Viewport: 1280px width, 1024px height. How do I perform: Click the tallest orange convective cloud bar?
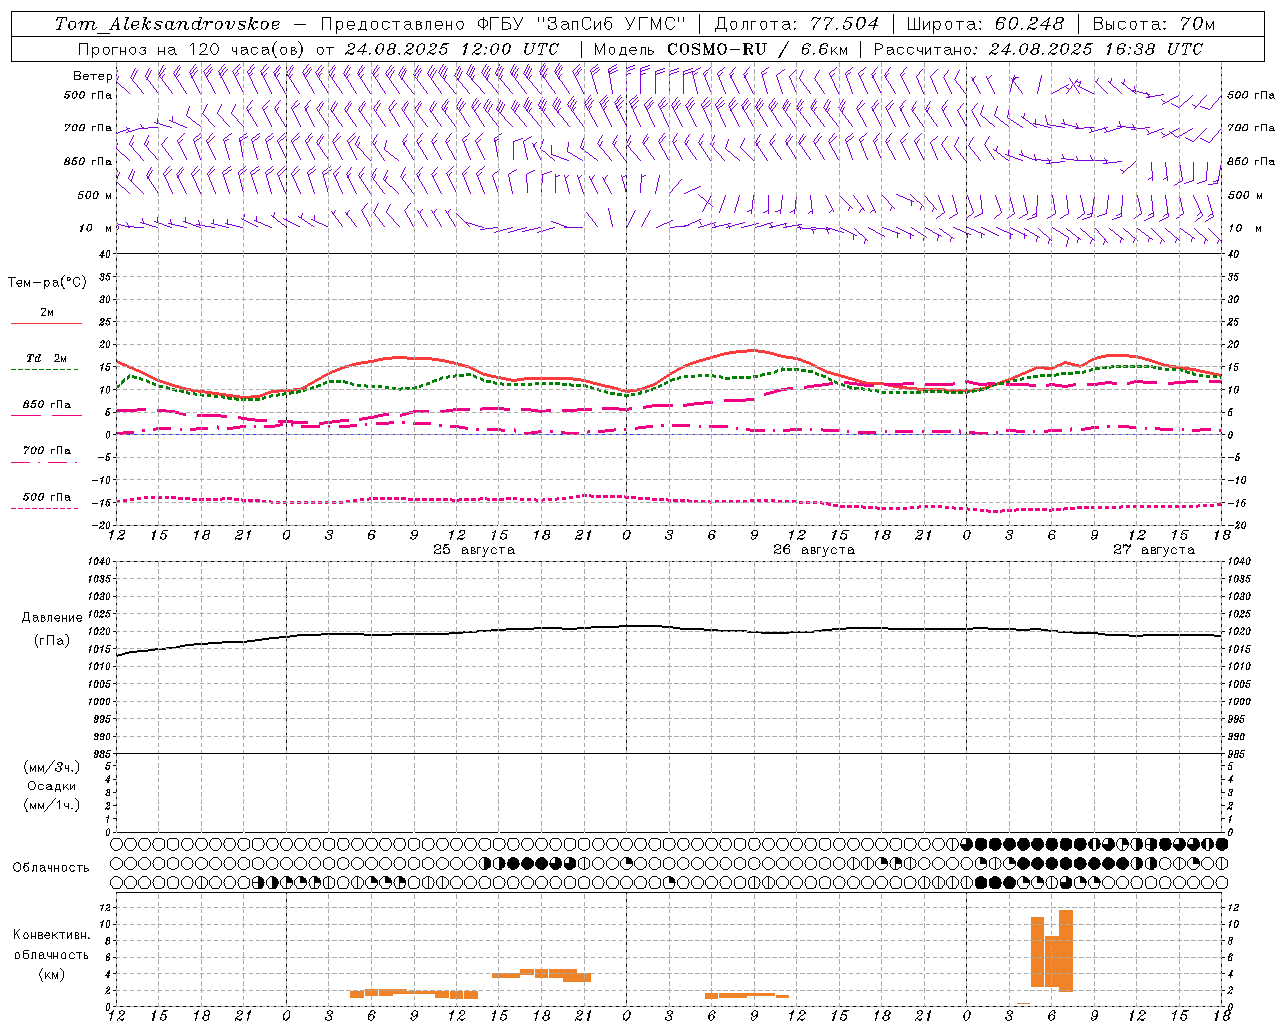(x=1066, y=950)
